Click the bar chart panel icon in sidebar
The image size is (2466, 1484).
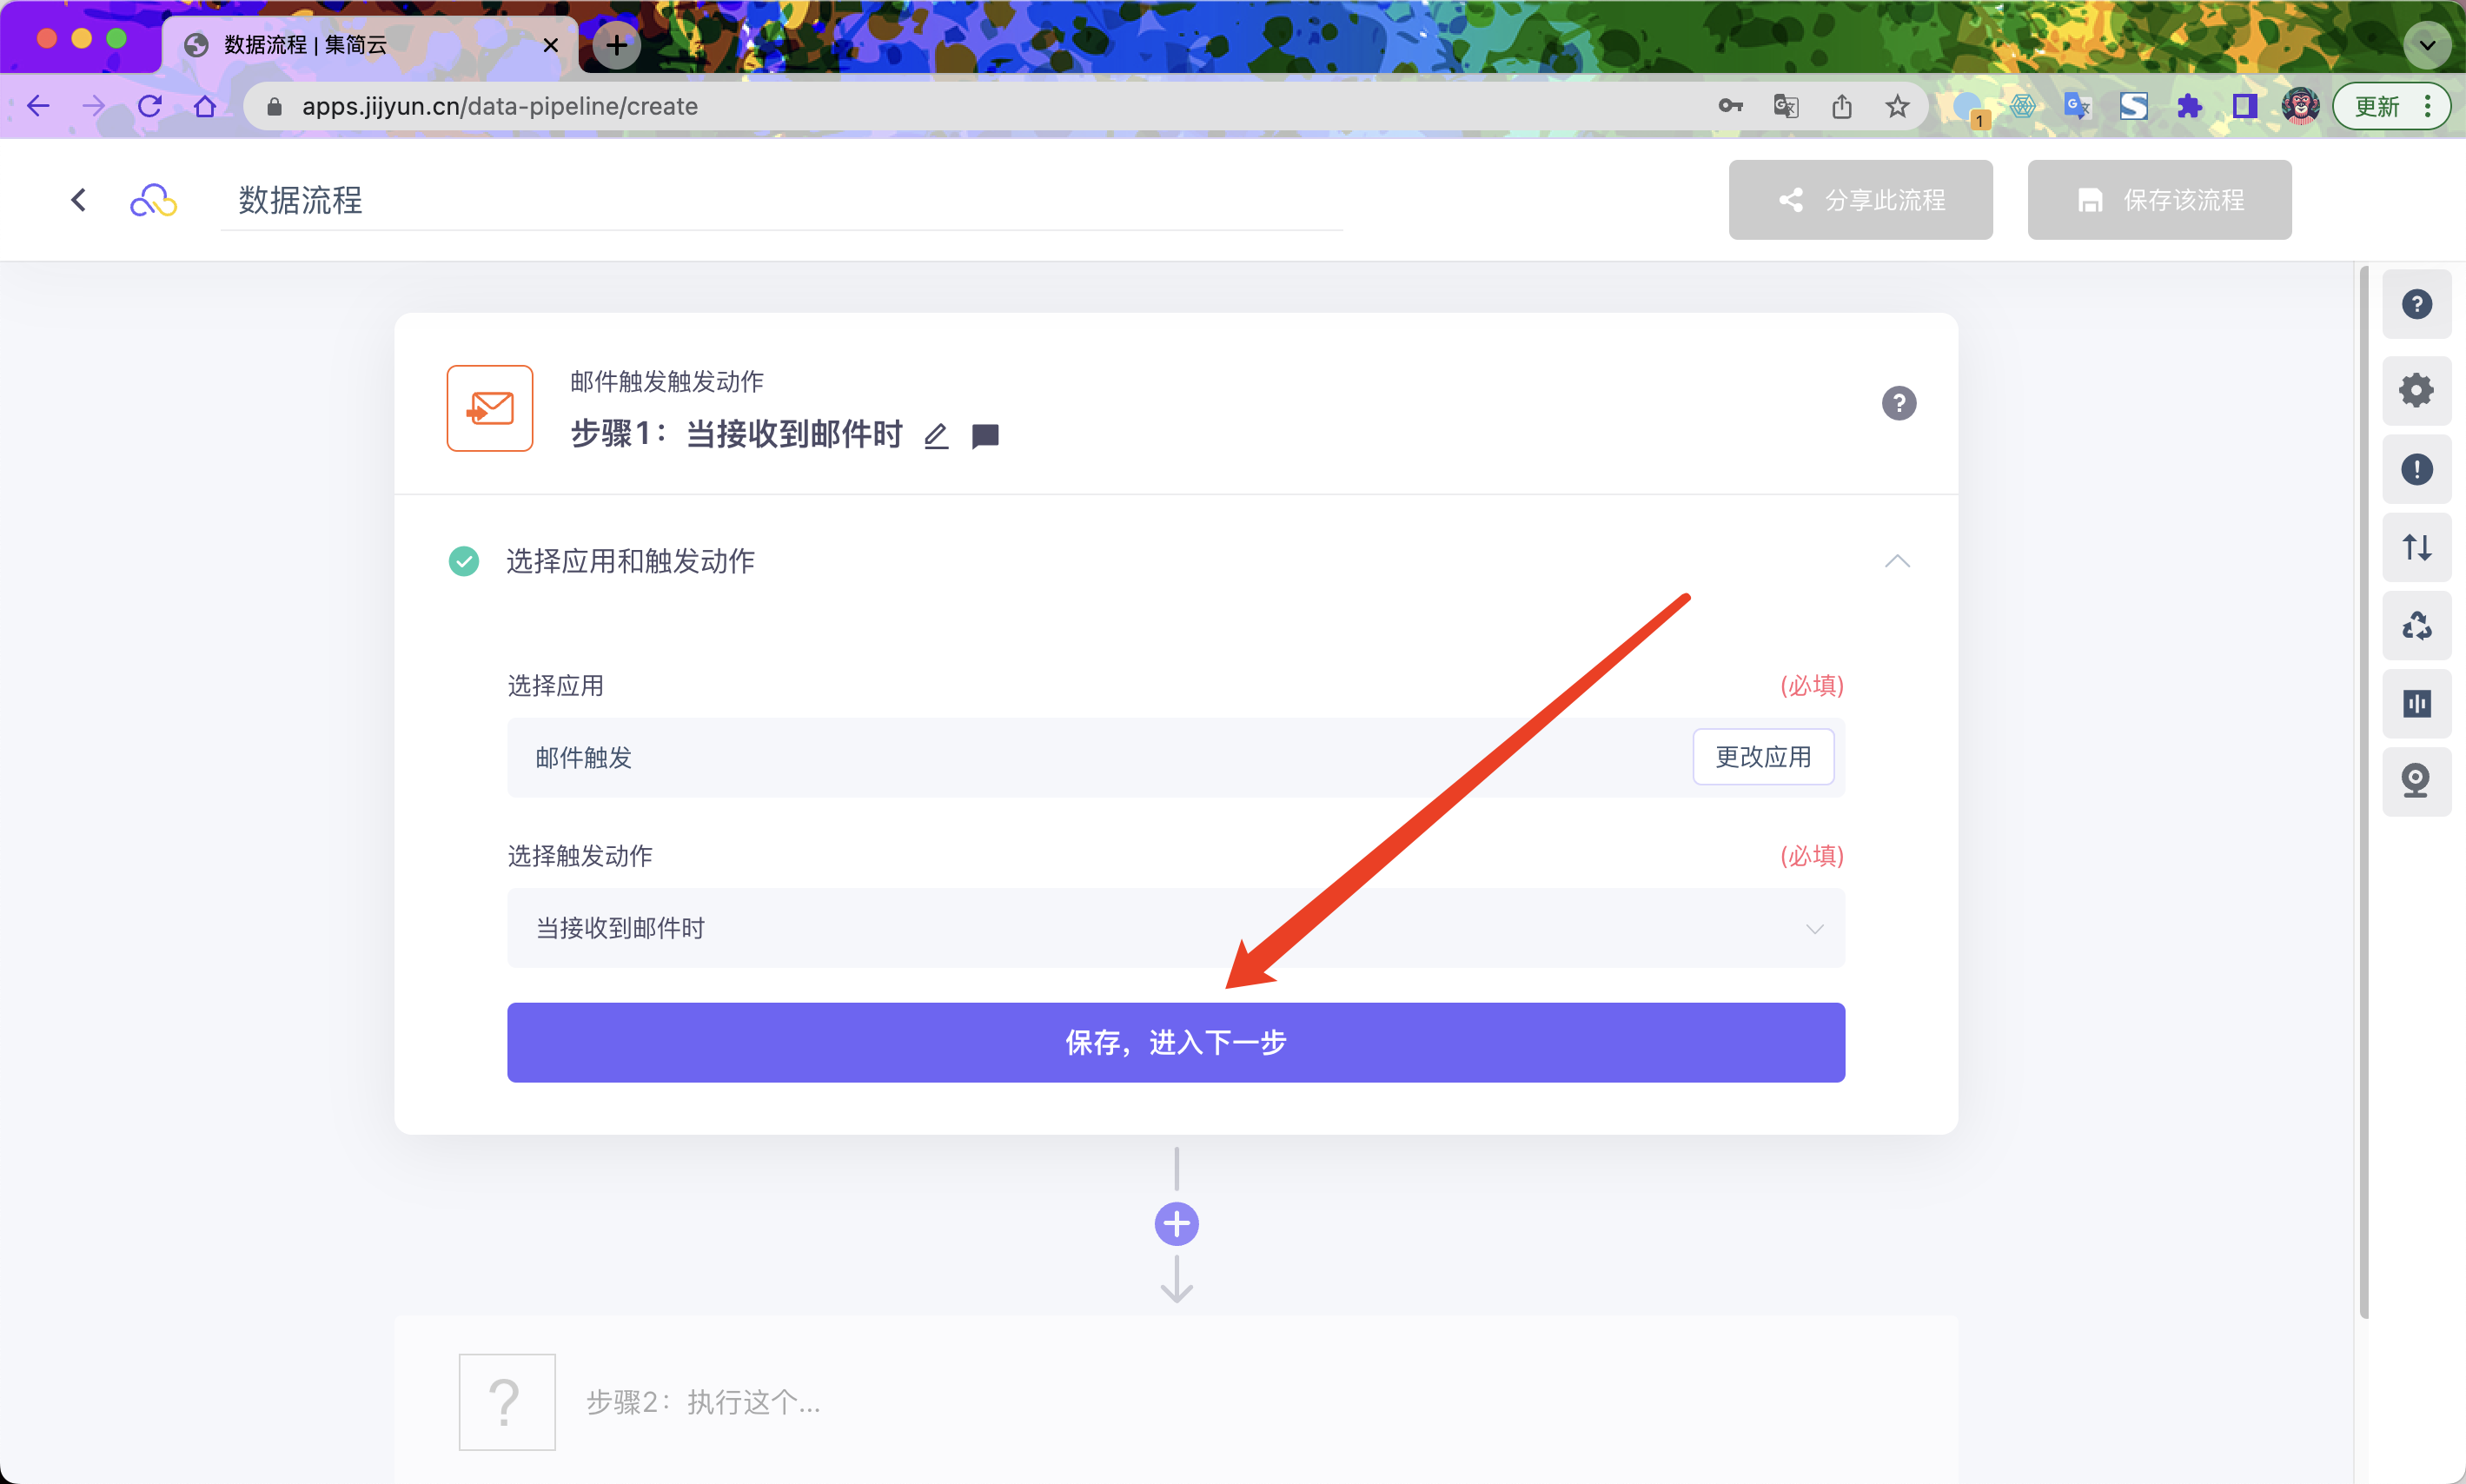click(2416, 704)
